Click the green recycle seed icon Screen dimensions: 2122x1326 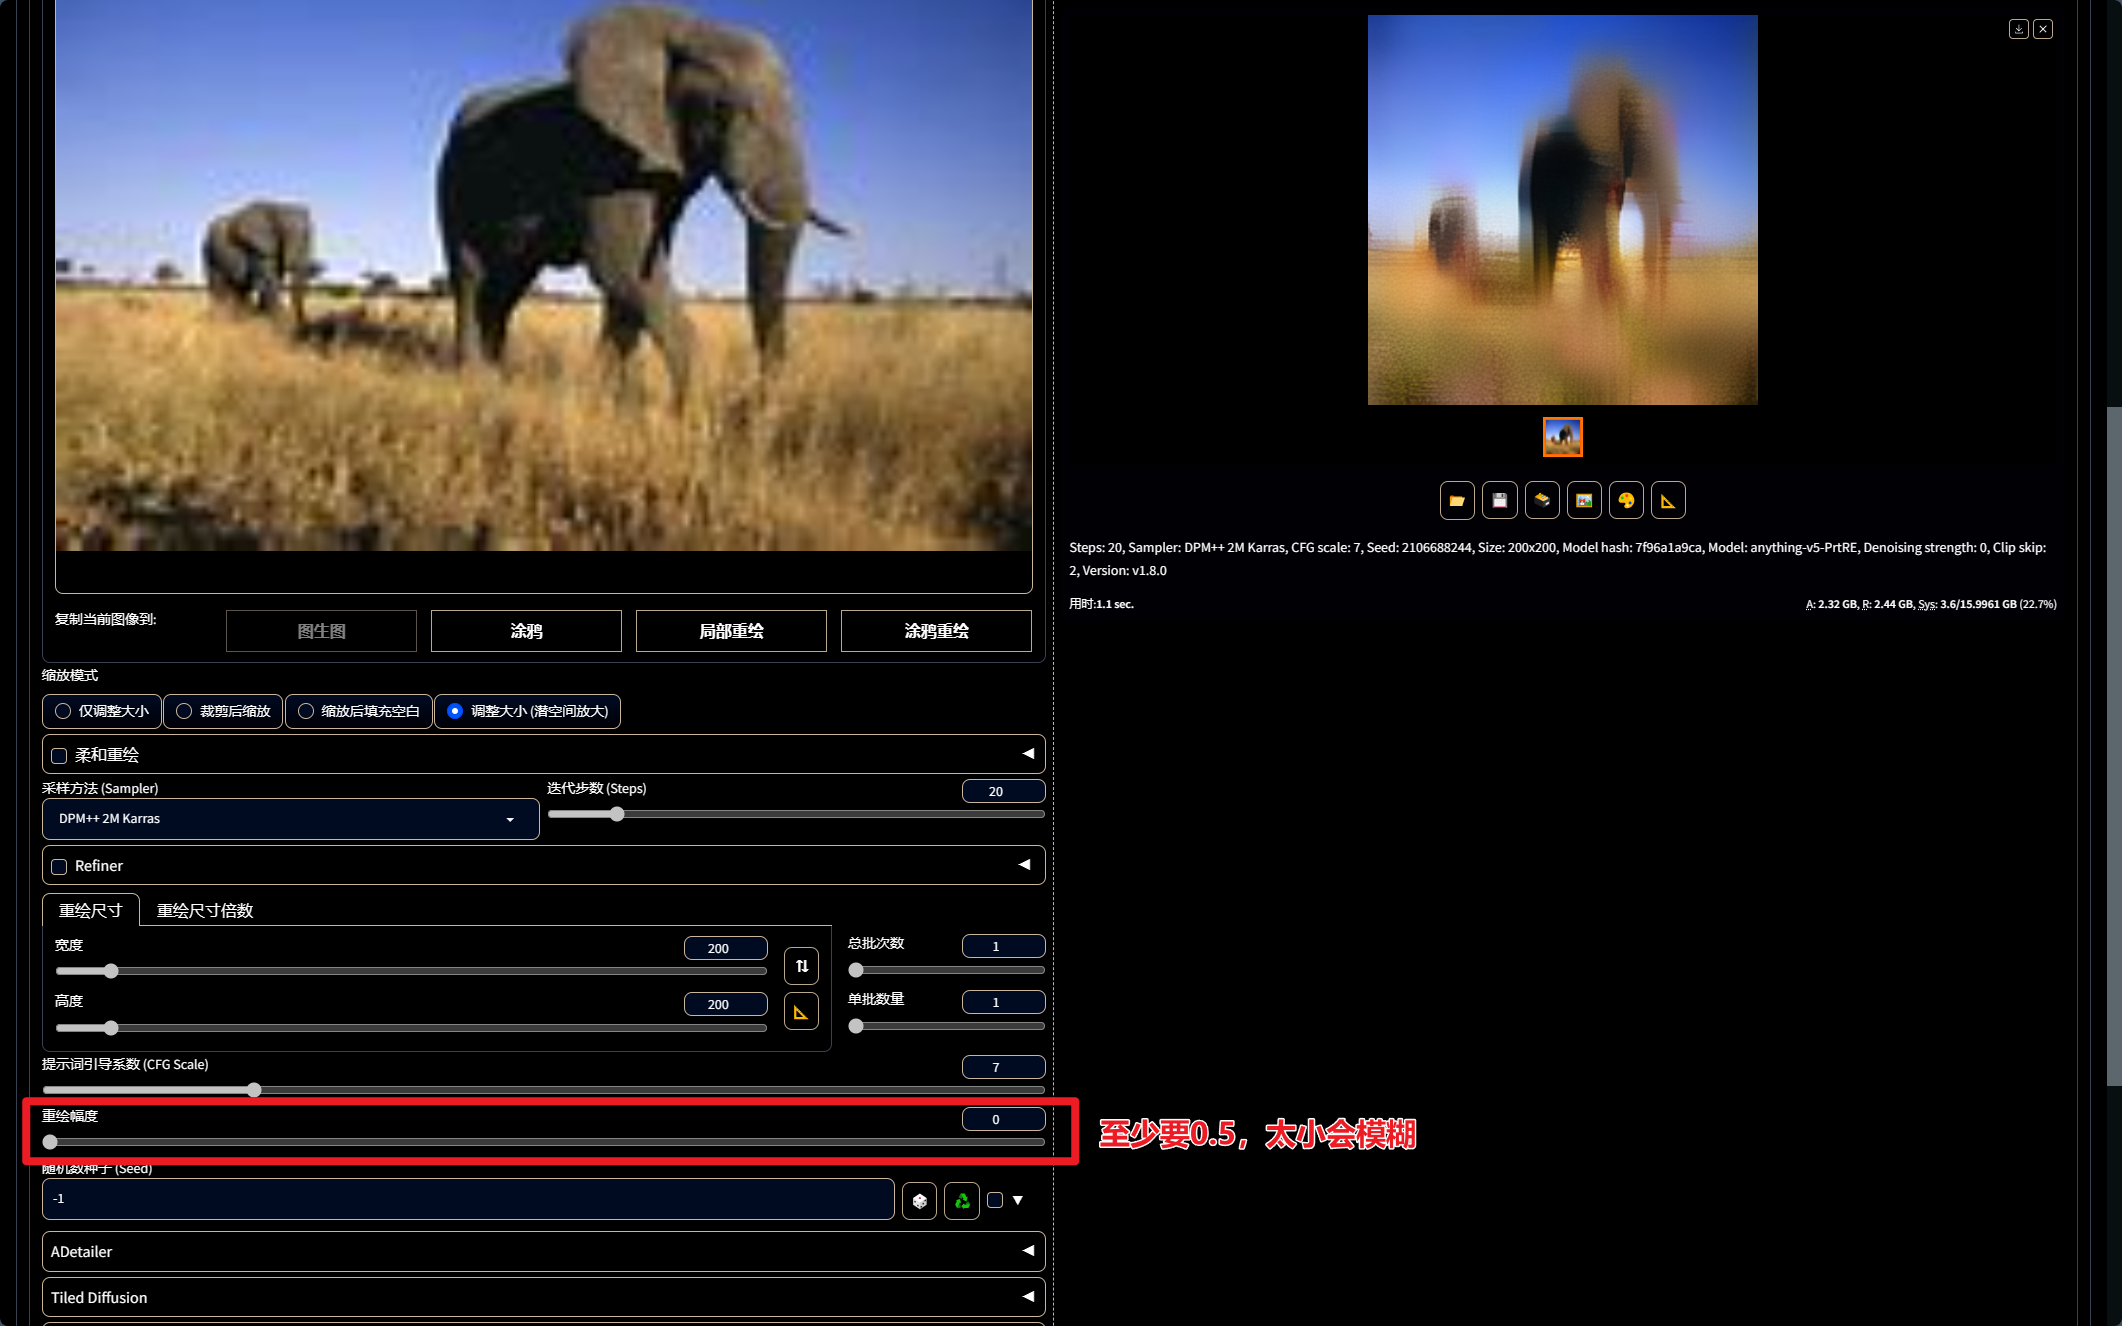pyautogui.click(x=961, y=1200)
